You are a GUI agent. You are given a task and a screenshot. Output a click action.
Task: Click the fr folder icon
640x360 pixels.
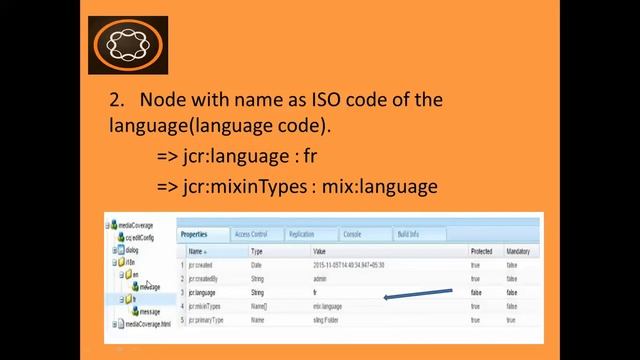click(x=129, y=299)
